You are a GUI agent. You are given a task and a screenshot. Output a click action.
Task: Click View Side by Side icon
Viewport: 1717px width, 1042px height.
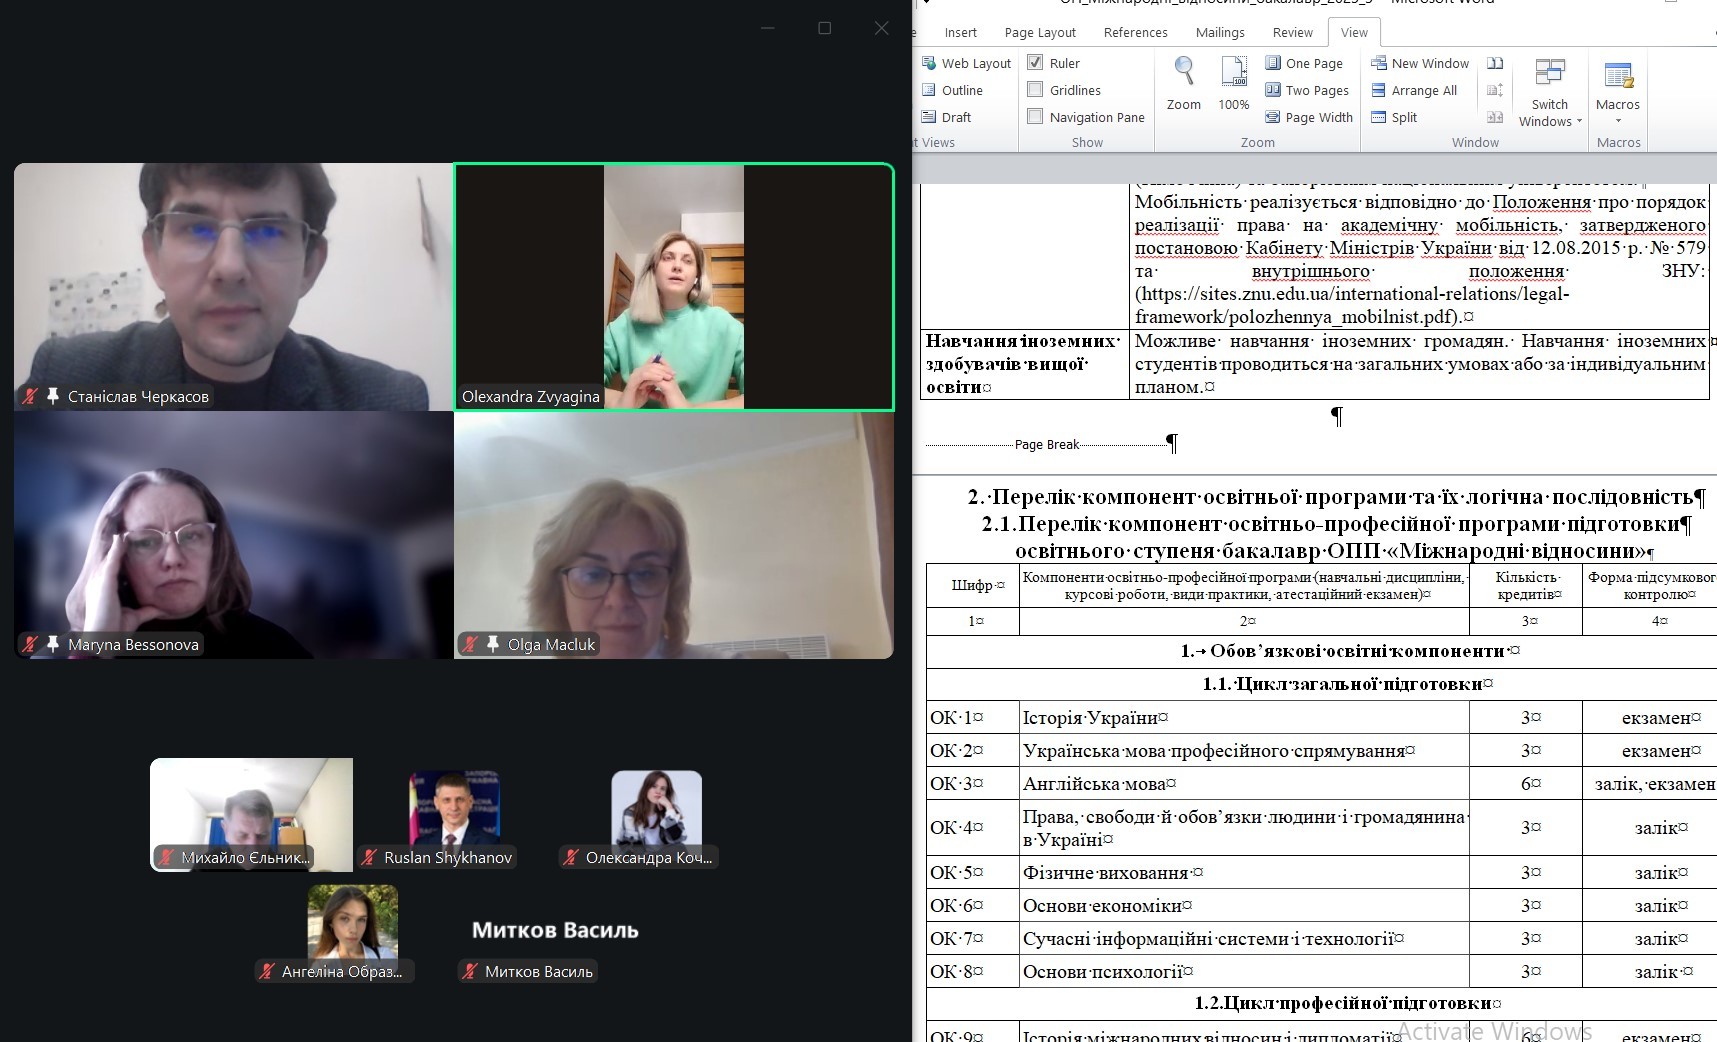(1495, 63)
